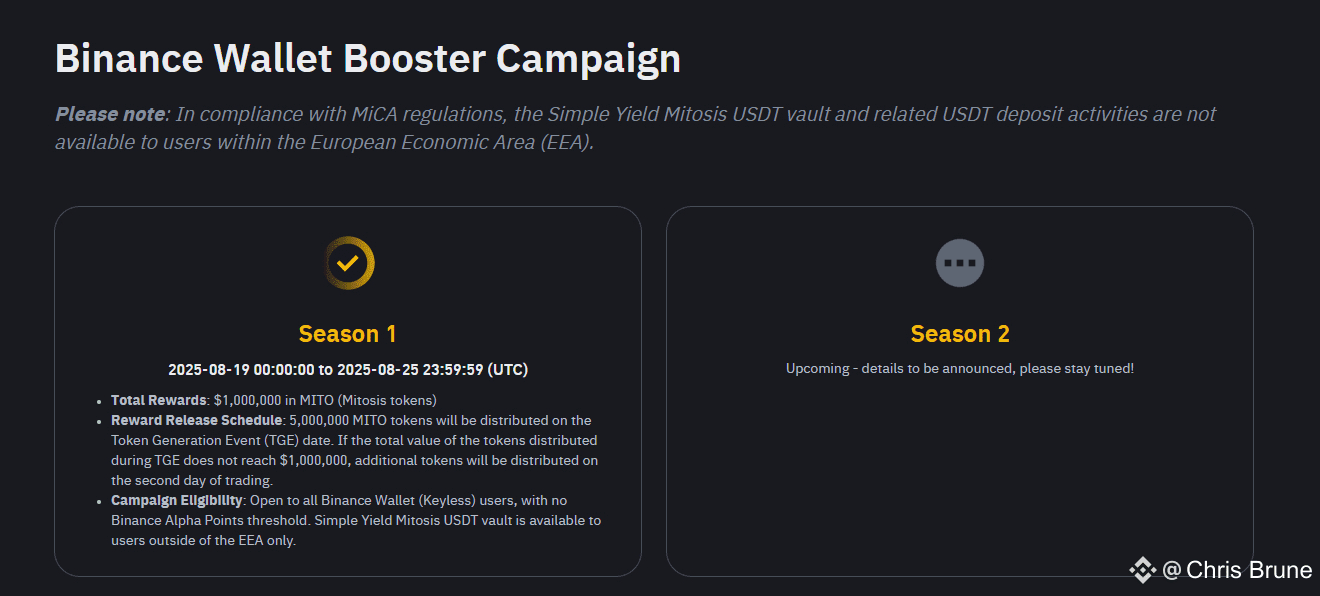1320x596 pixels.
Task: Click the Season 2 gray ellipsis icon
Action: (x=960, y=264)
